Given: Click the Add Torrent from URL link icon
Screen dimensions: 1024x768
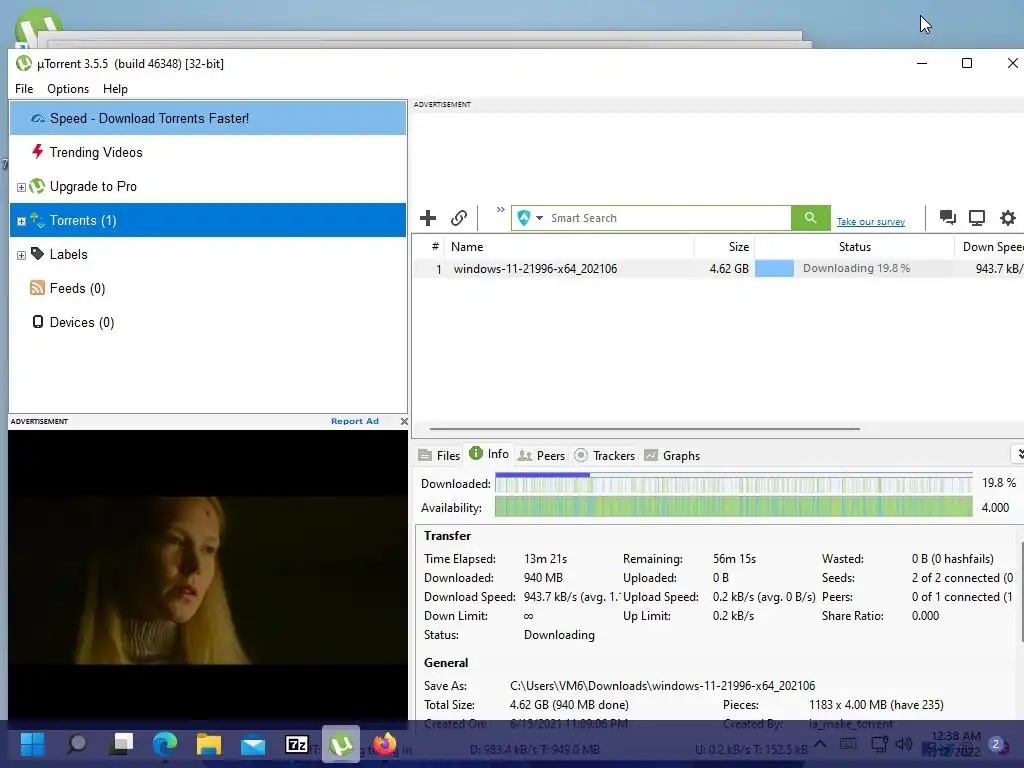Looking at the screenshot, I should [459, 218].
